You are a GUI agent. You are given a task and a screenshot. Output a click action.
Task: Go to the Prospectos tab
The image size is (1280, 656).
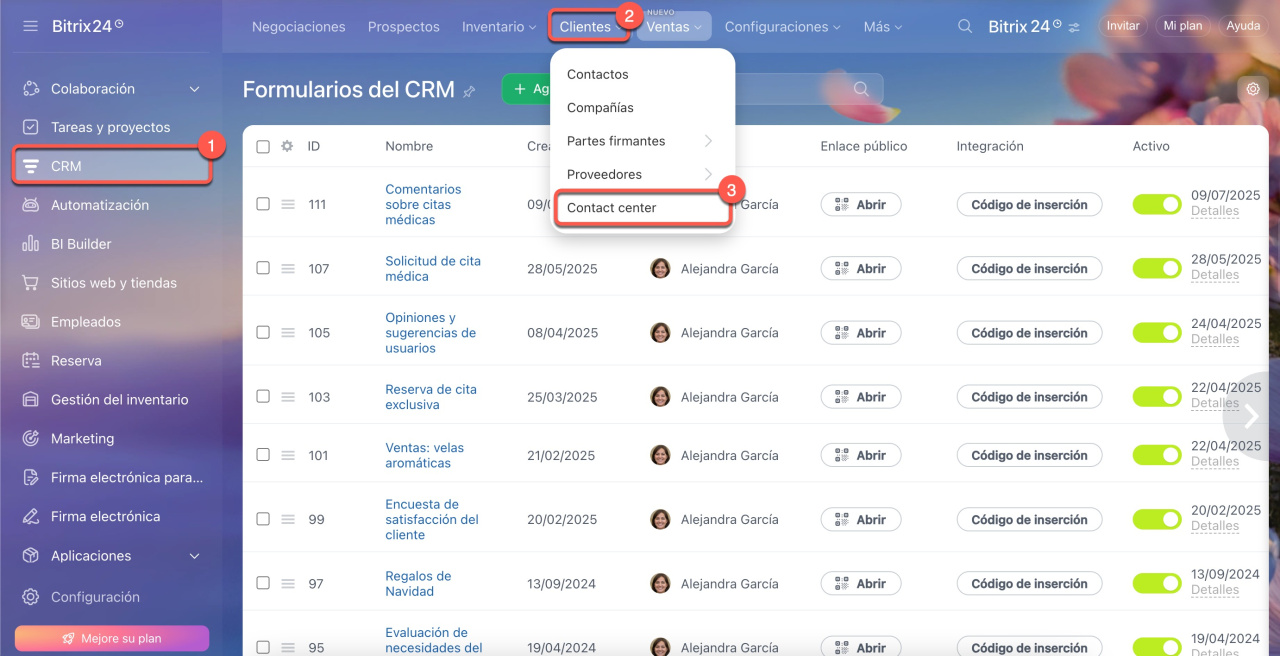click(x=404, y=27)
